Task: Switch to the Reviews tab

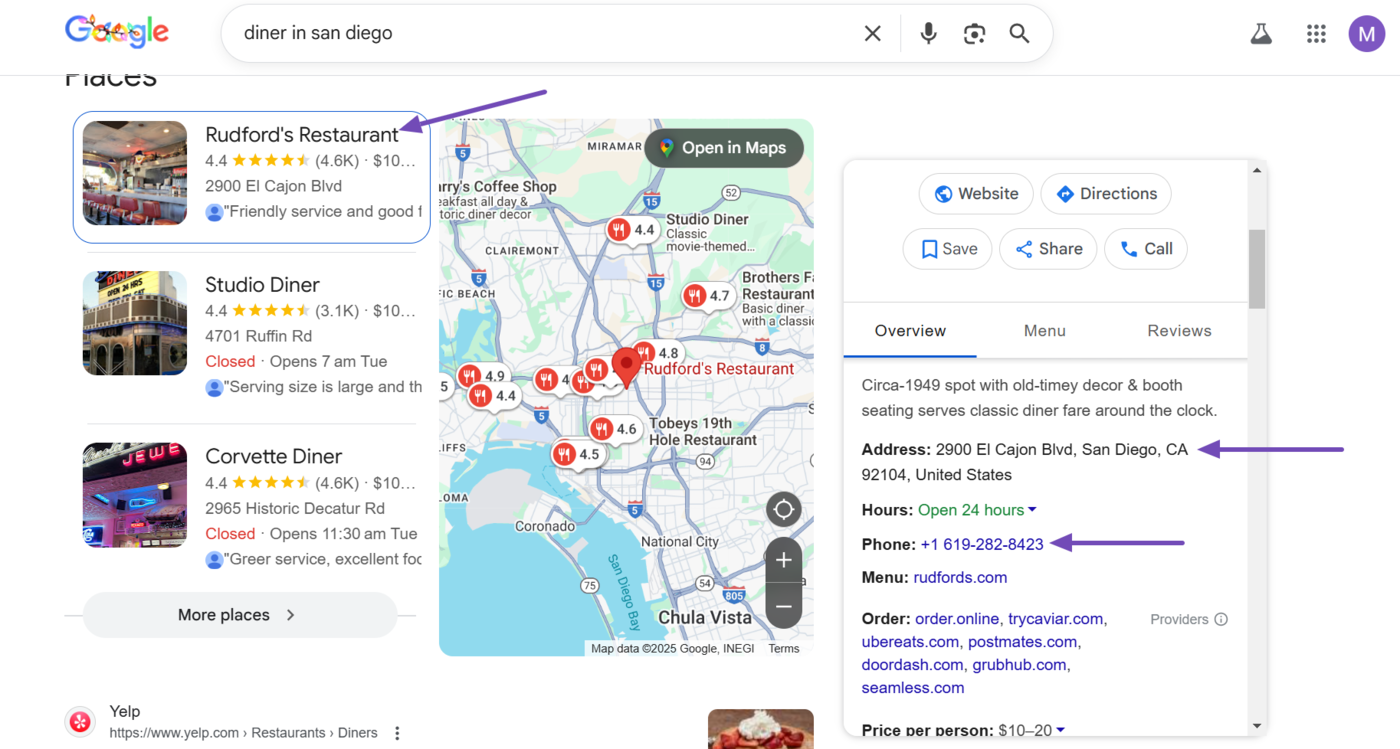Action: click(1179, 330)
